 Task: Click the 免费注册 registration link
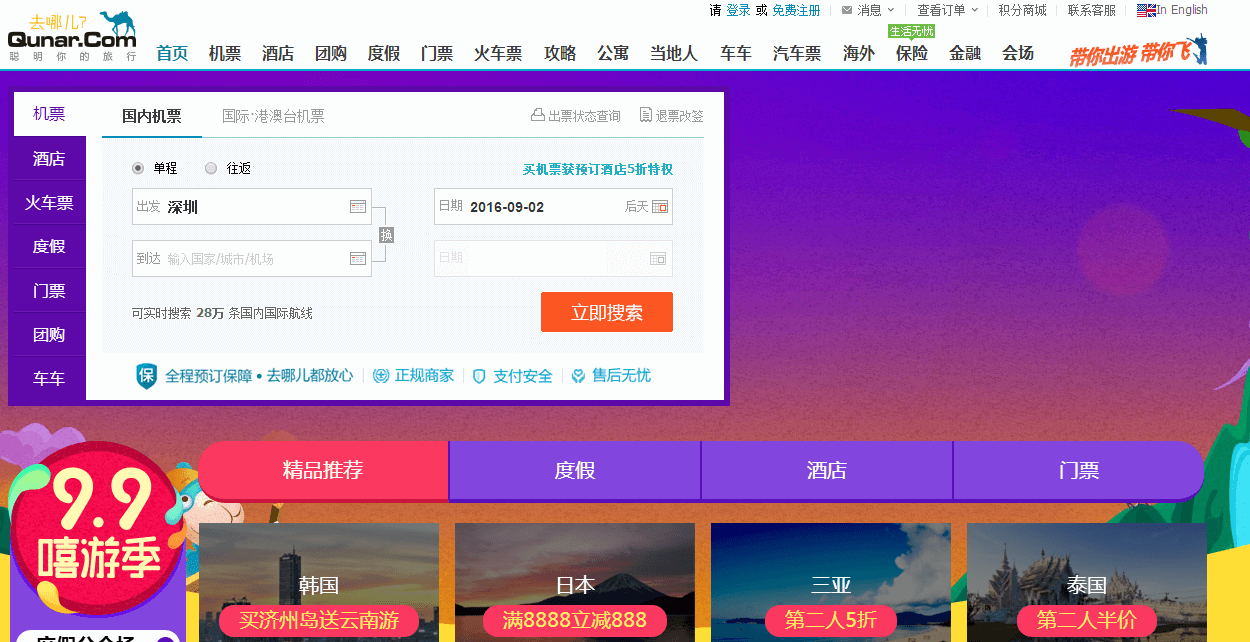[796, 9]
